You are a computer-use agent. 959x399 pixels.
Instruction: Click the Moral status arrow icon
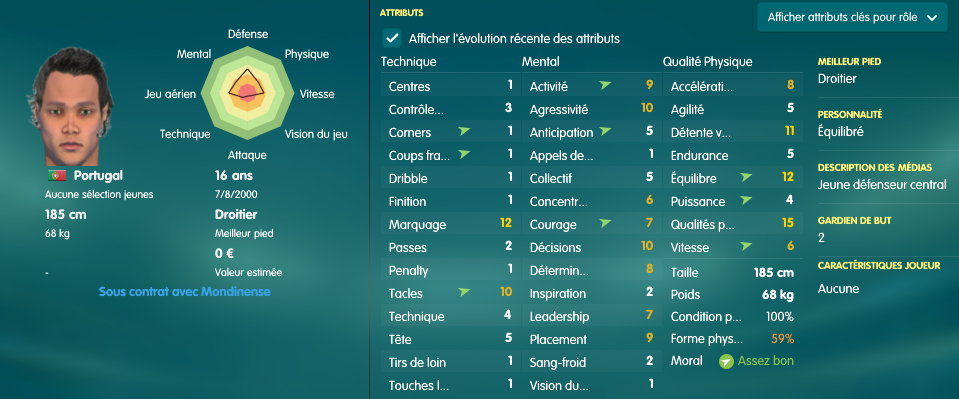click(x=726, y=362)
